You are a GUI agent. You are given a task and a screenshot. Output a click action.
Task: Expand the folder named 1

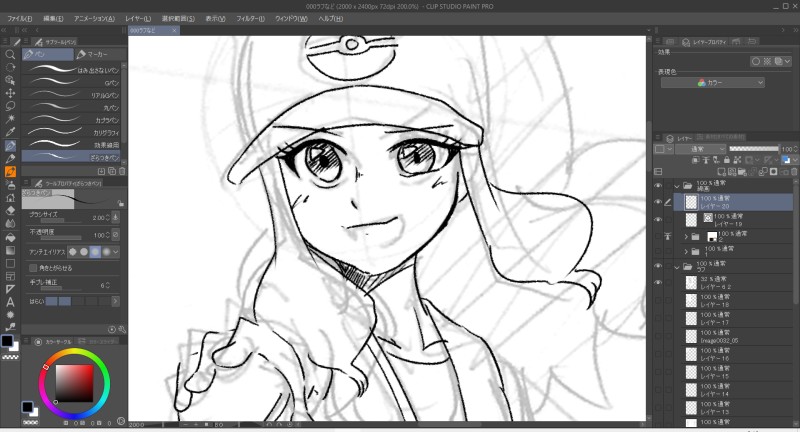686,251
